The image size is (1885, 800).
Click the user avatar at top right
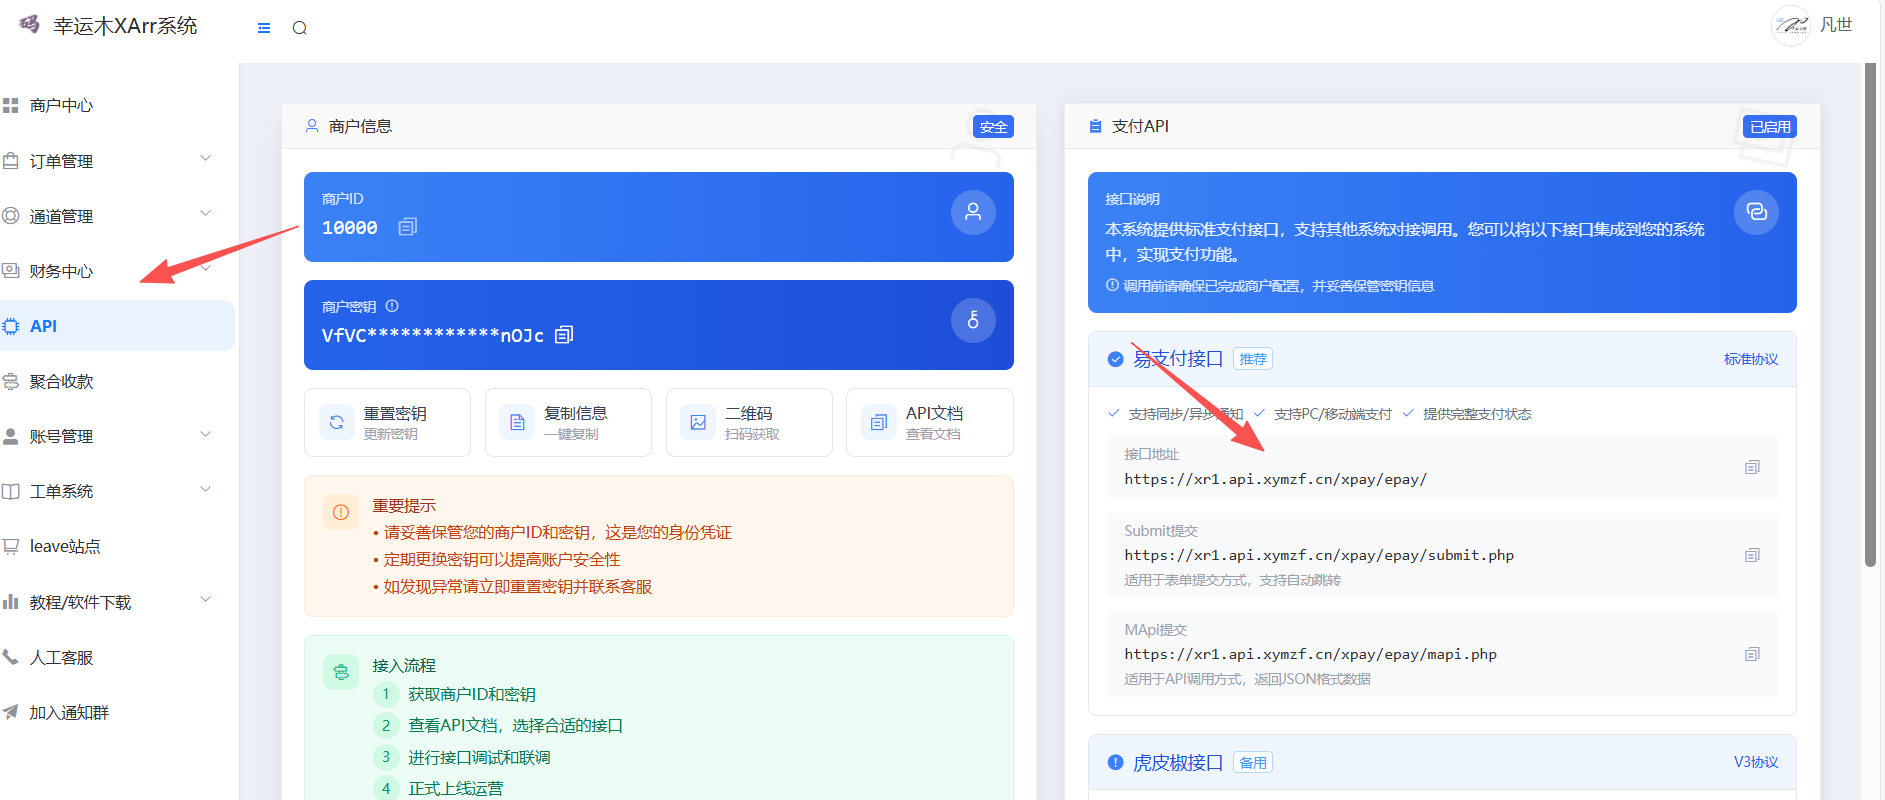pos(1790,25)
